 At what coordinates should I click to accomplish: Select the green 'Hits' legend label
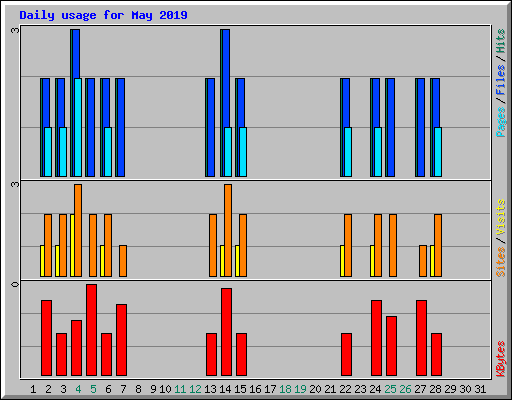click(x=500, y=41)
